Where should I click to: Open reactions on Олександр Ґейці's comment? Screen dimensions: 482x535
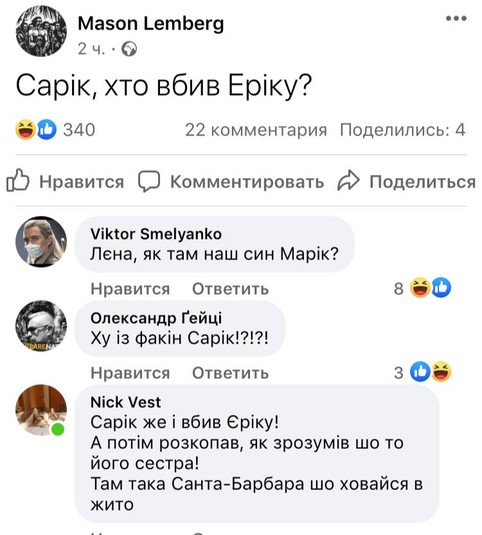click(x=430, y=372)
